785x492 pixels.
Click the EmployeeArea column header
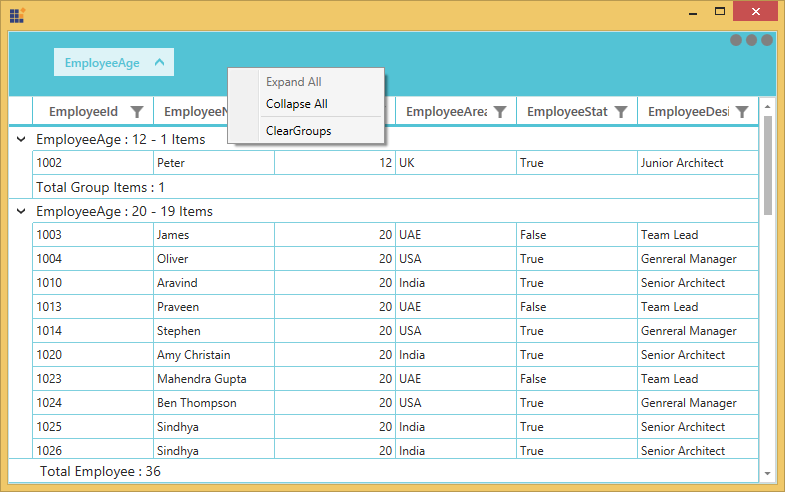click(456, 111)
